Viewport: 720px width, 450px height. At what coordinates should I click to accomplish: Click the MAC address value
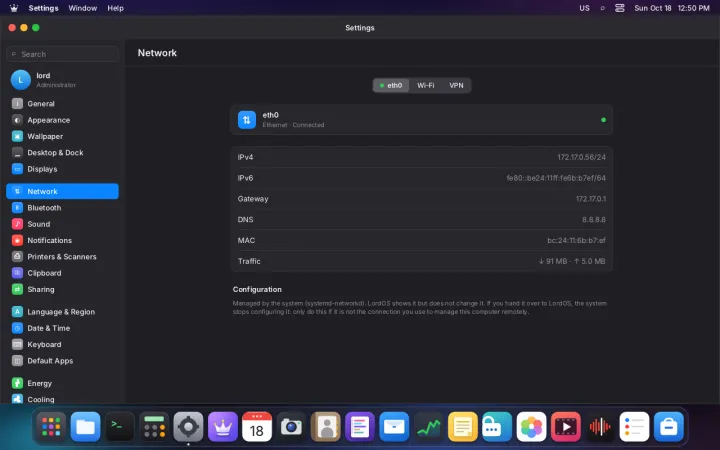(x=576, y=240)
